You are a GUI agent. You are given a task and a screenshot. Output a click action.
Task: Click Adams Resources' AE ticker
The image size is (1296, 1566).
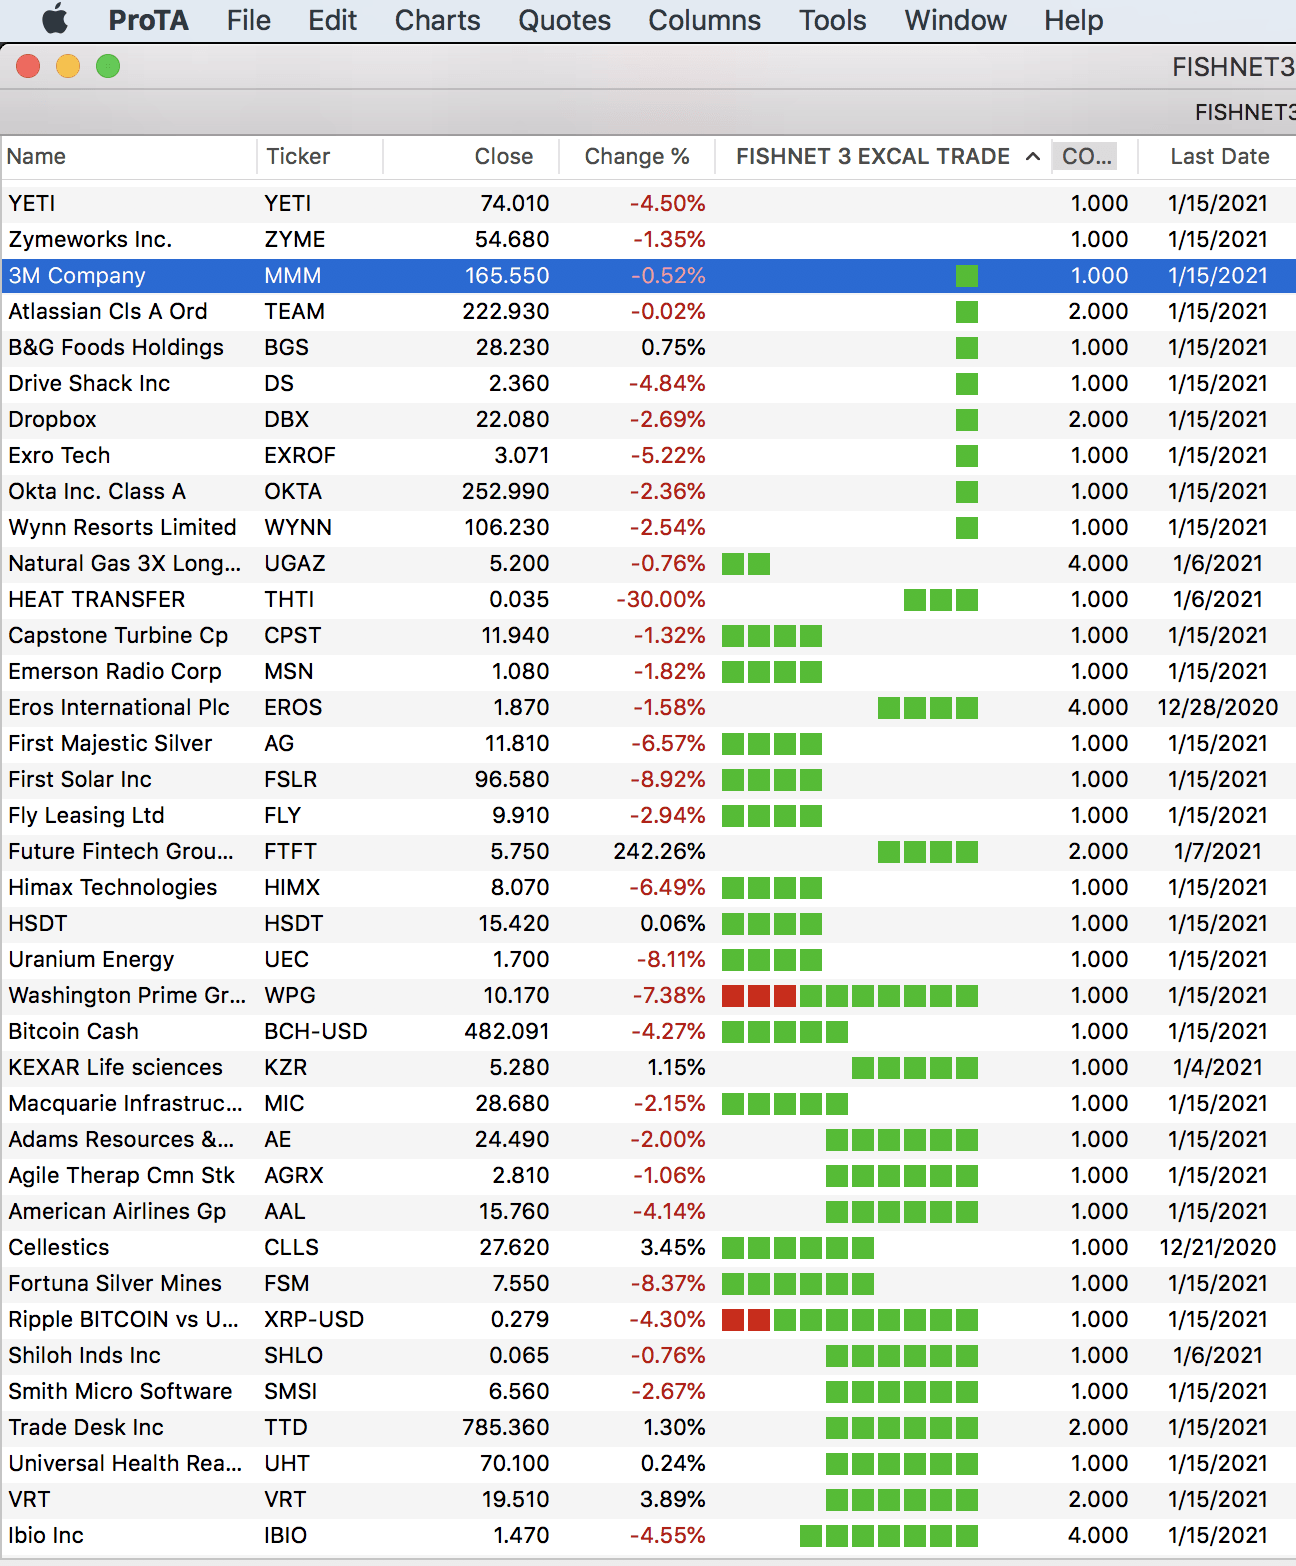pos(277,1139)
